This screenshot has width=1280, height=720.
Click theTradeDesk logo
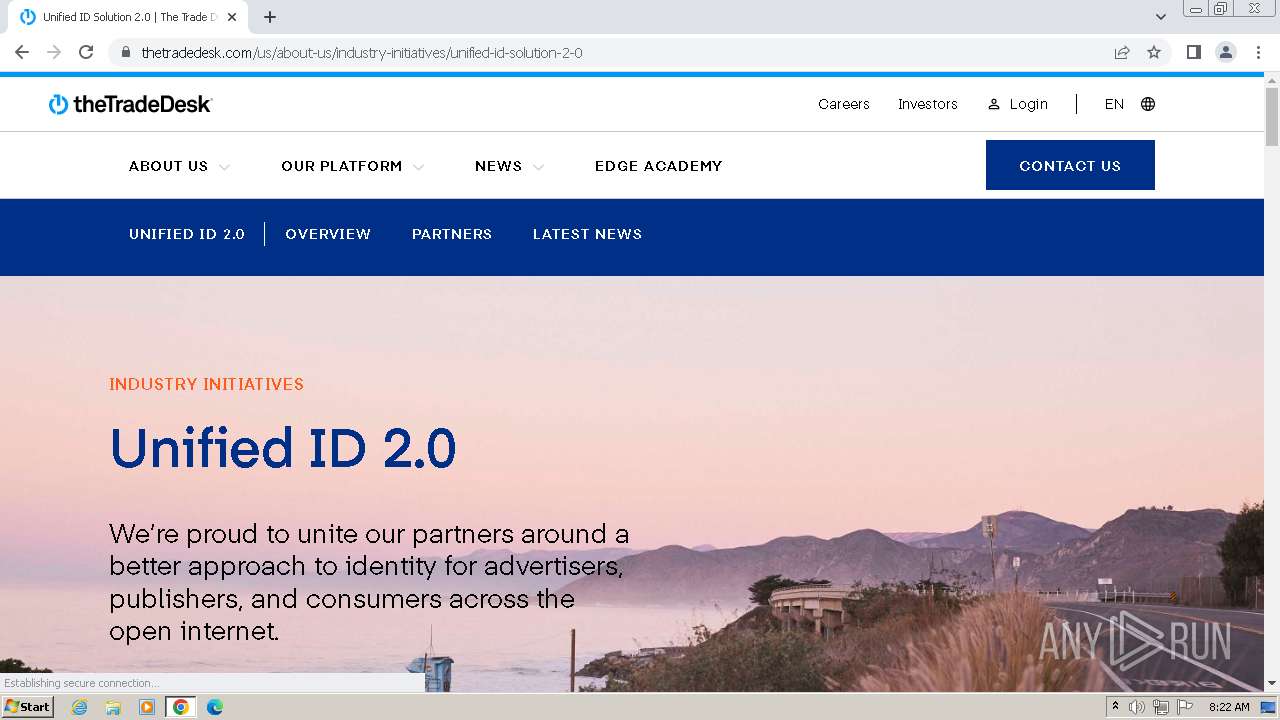pos(130,104)
